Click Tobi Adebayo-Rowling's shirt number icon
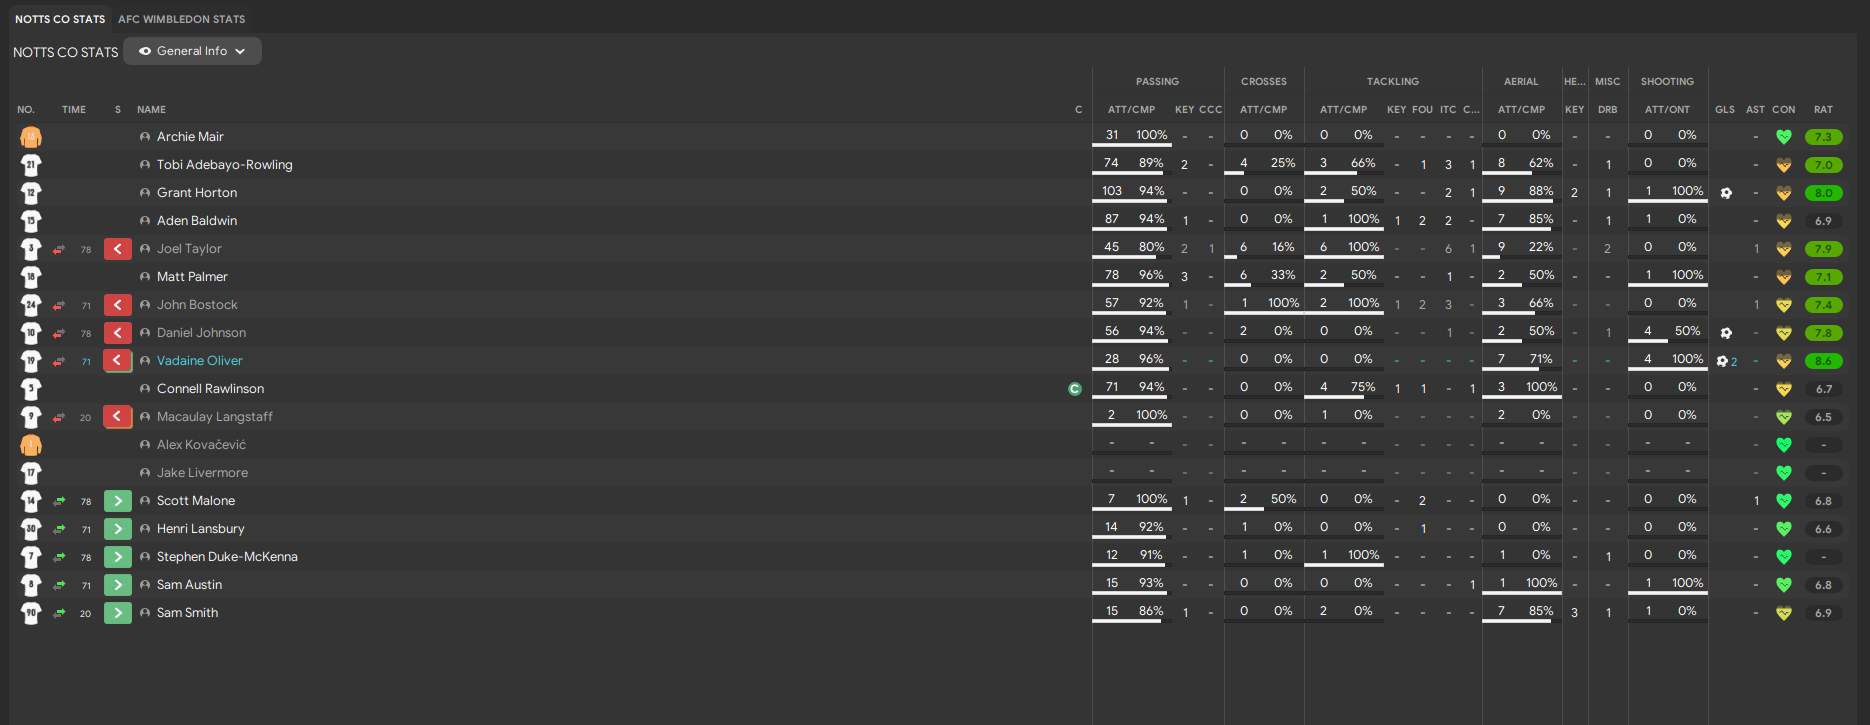The height and width of the screenshot is (725, 1870). pyautogui.click(x=31, y=165)
